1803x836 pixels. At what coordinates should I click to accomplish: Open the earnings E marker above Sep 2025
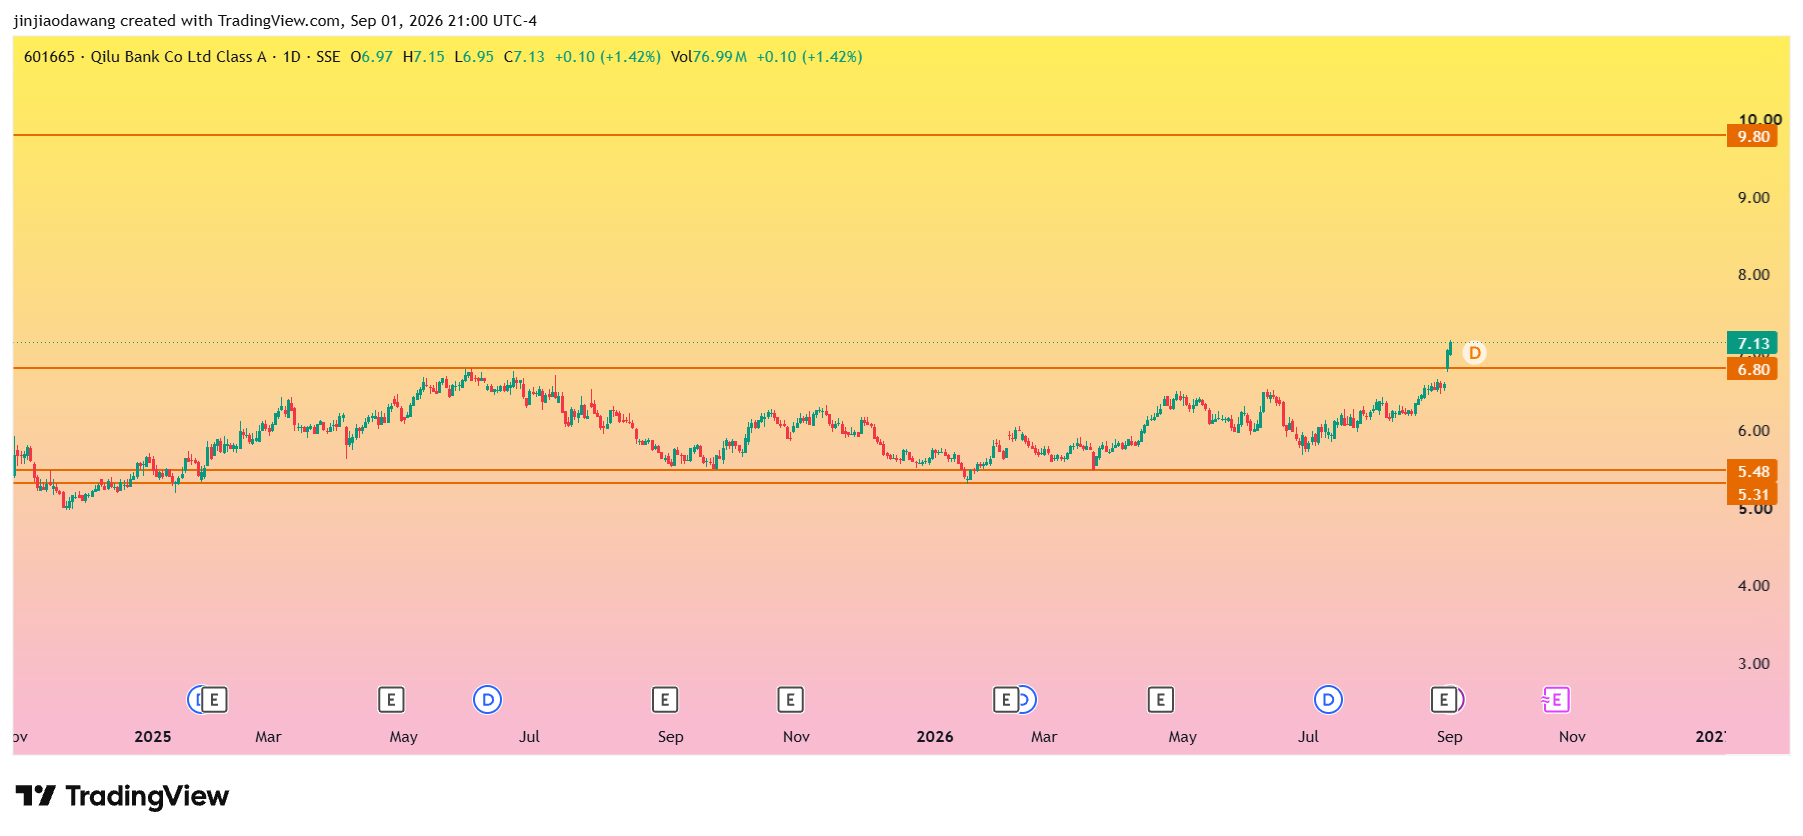click(665, 700)
